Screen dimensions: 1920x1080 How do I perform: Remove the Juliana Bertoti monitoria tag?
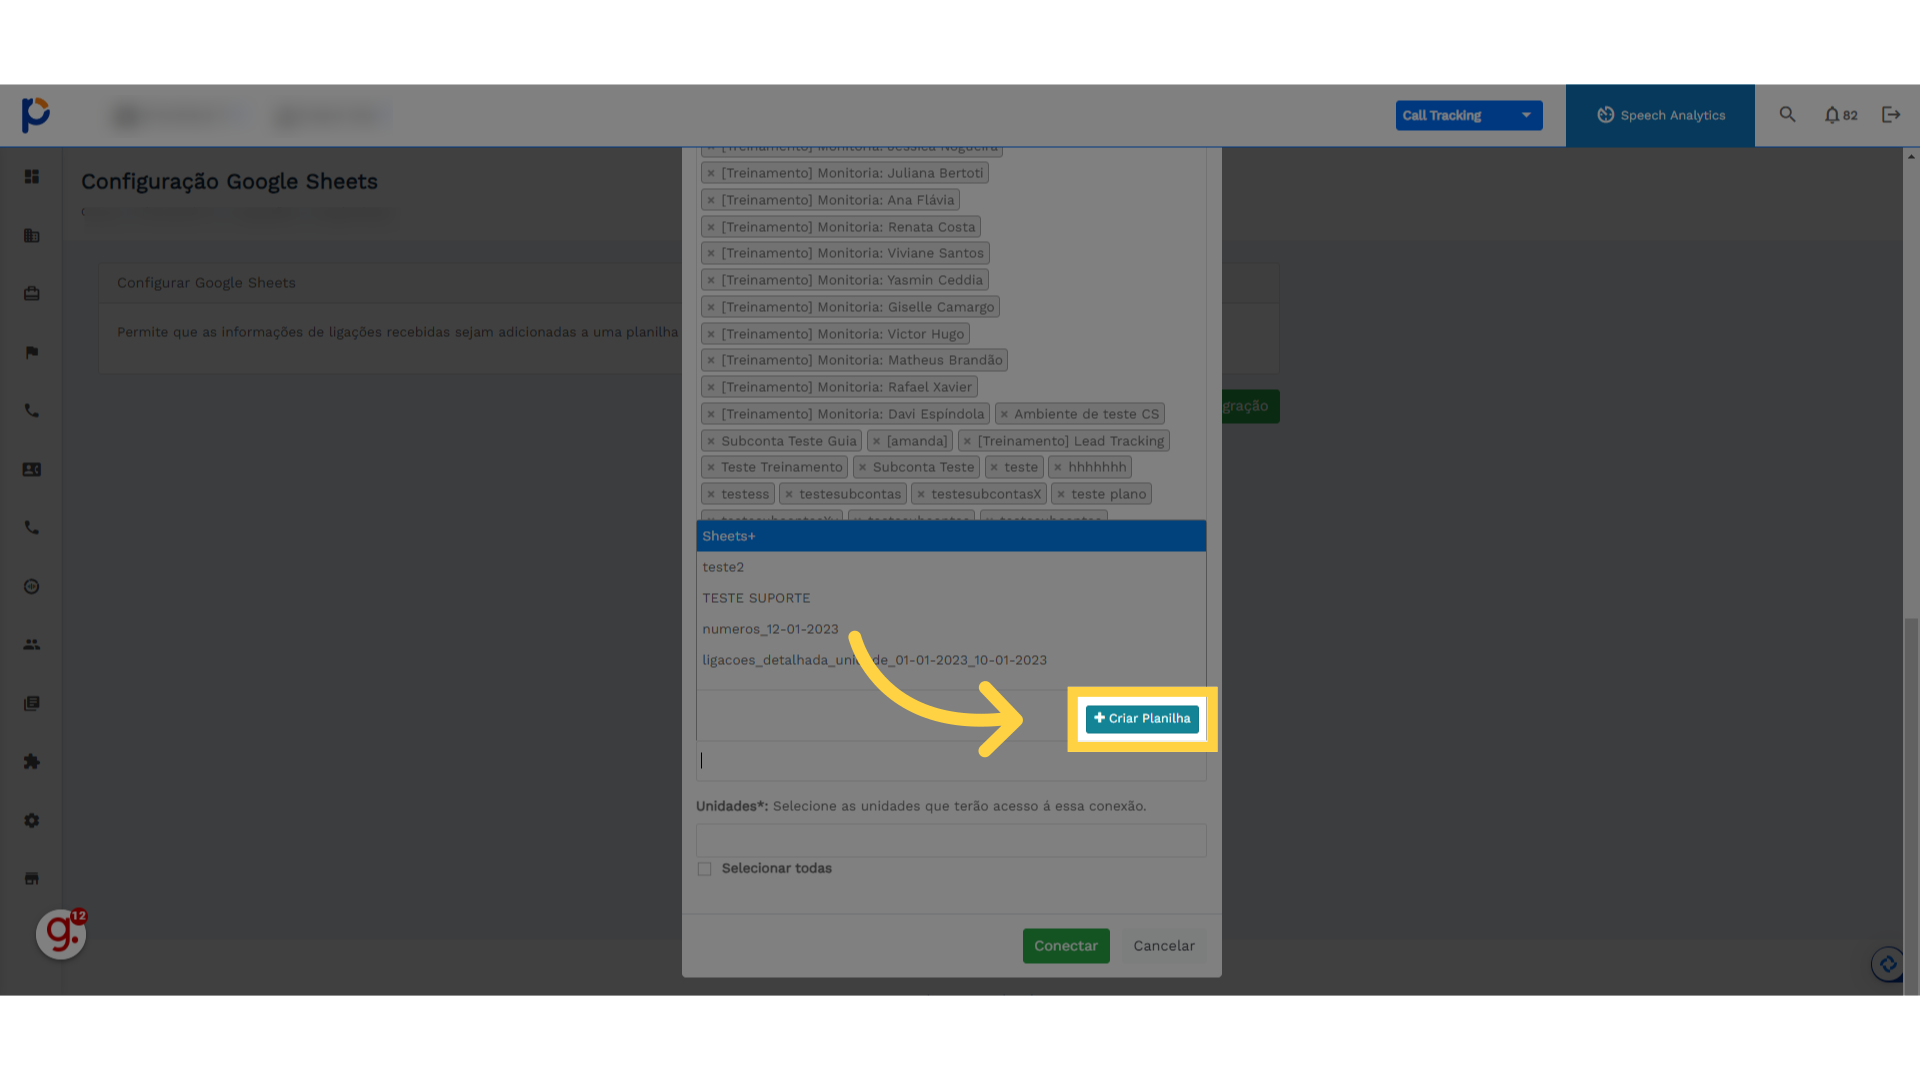point(711,173)
